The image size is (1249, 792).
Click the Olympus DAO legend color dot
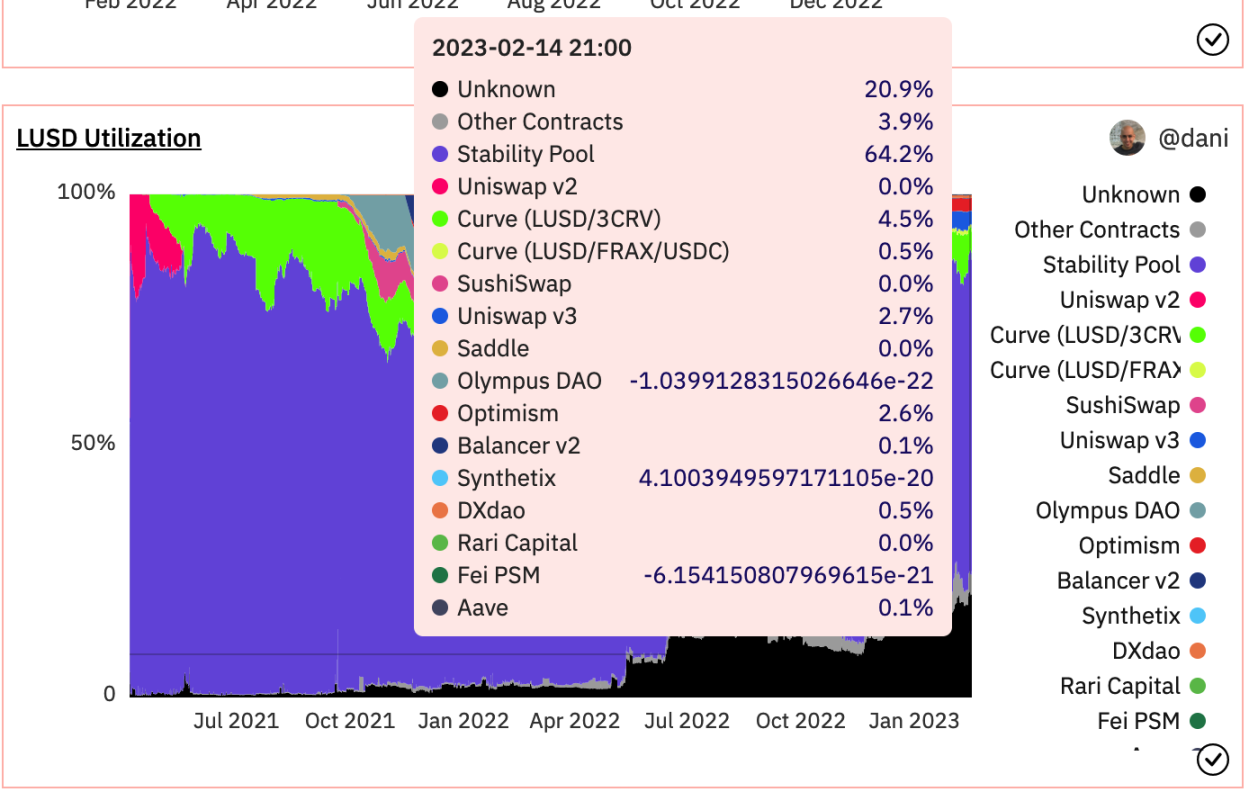(x=1197, y=511)
